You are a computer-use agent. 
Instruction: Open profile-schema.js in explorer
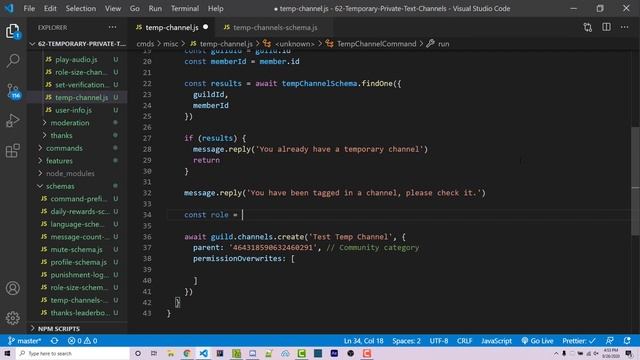(x=78, y=262)
